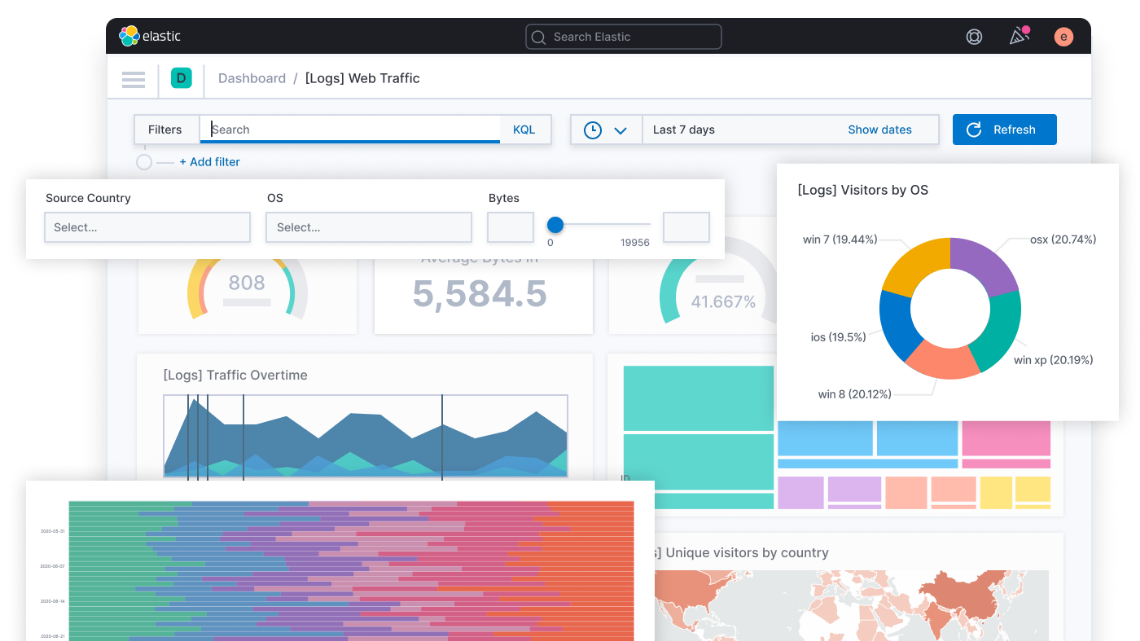Click in the KQL search field

point(350,129)
